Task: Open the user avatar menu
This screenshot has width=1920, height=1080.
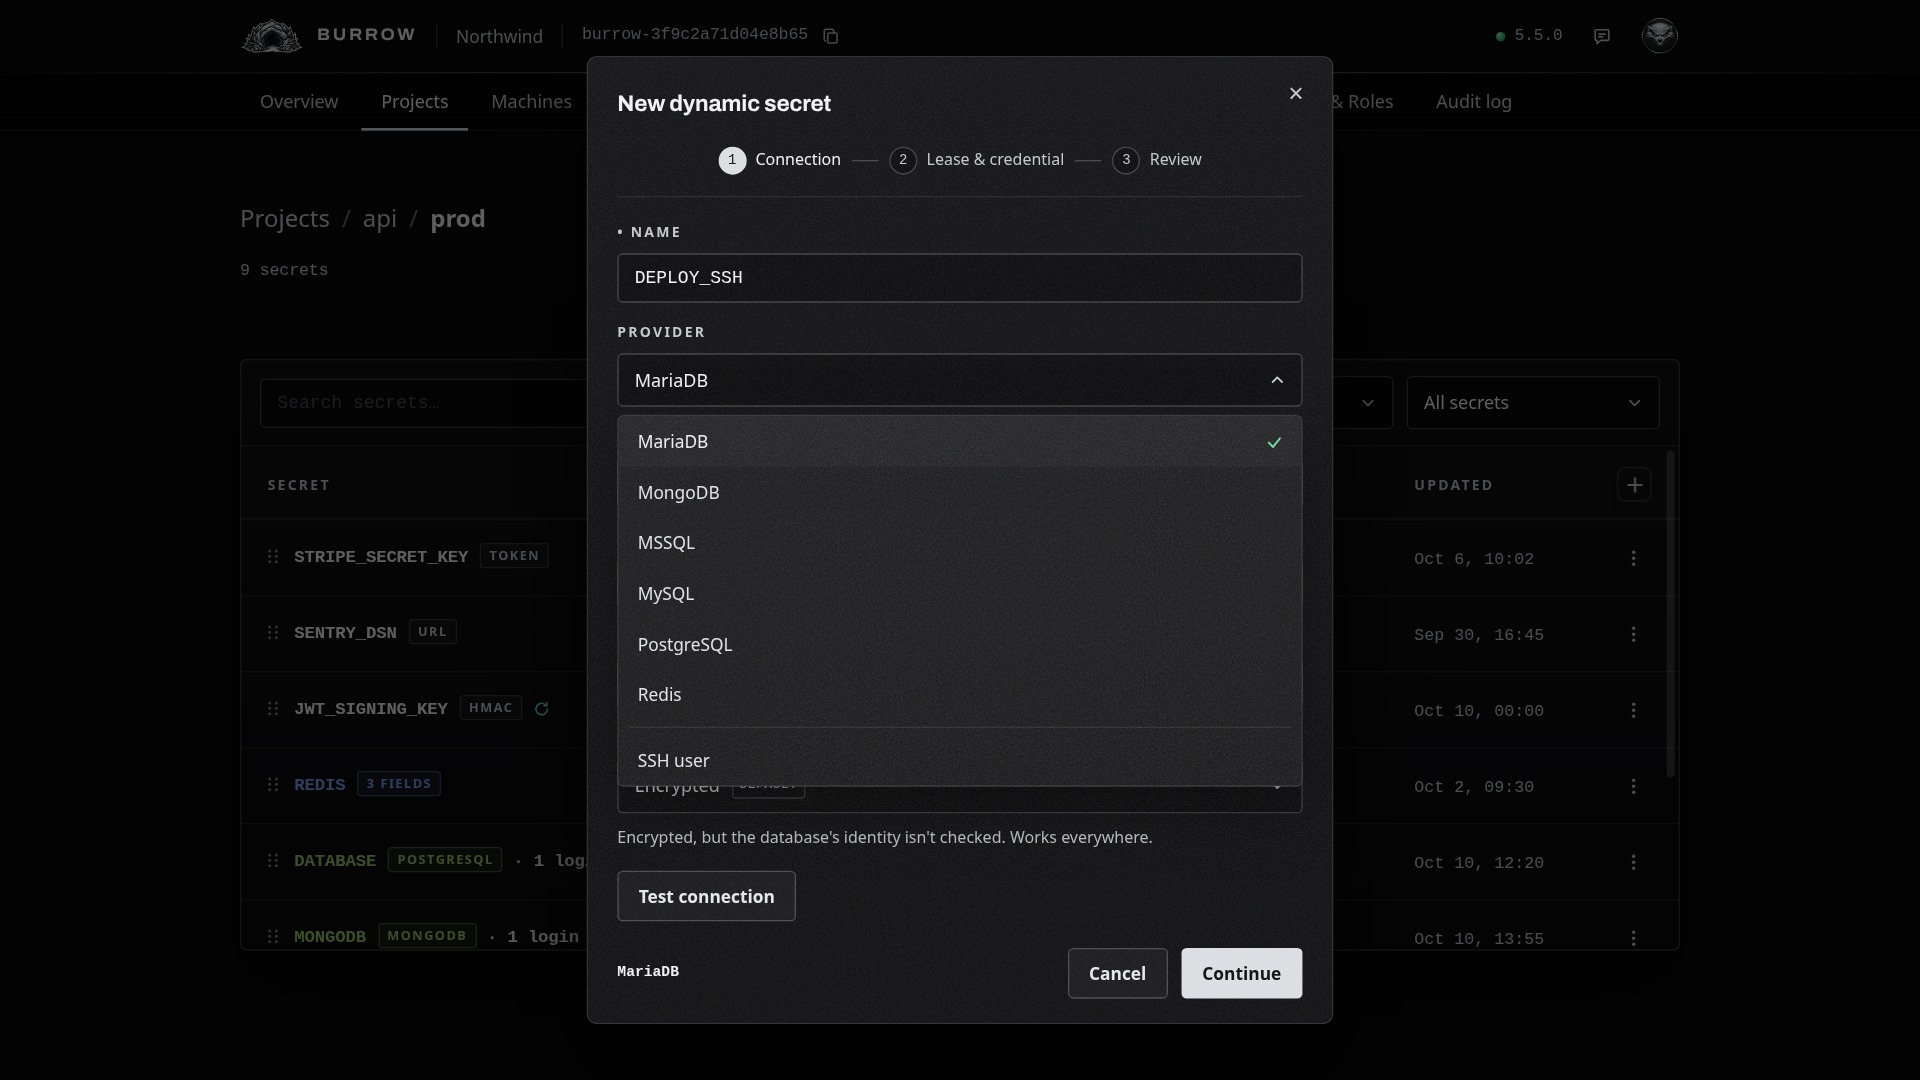Action: click(x=1660, y=35)
